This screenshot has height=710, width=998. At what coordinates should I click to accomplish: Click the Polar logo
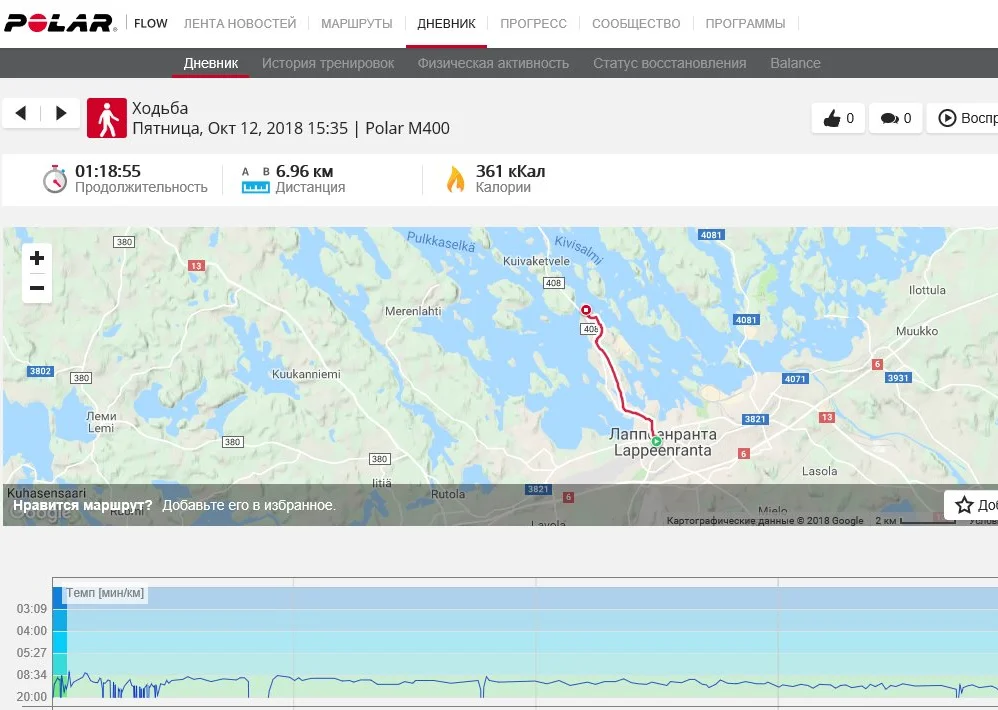(60, 23)
